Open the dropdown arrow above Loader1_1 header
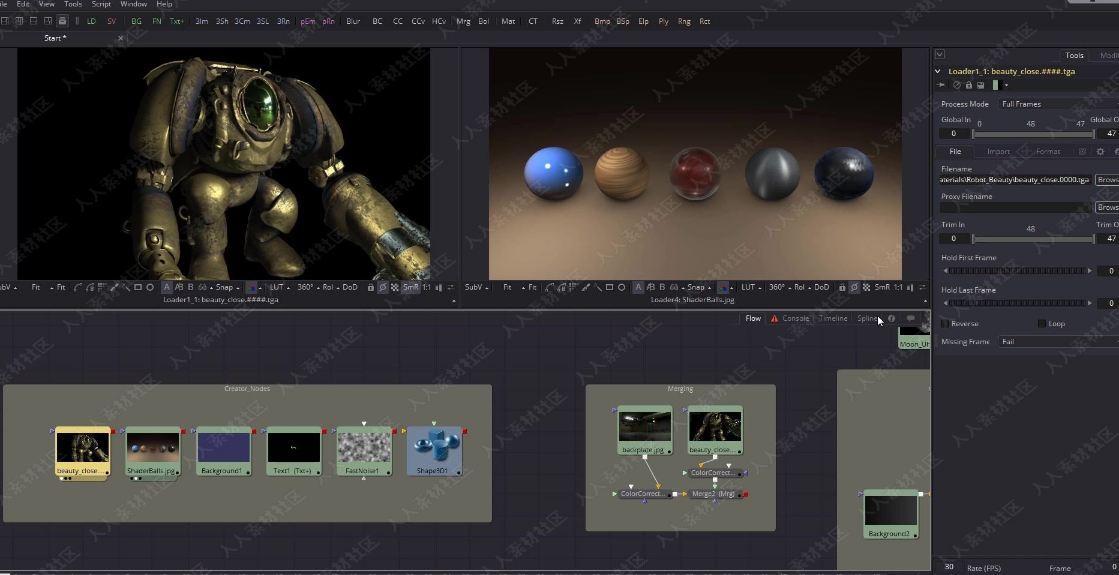This screenshot has height=575, width=1119. pyautogui.click(x=940, y=54)
